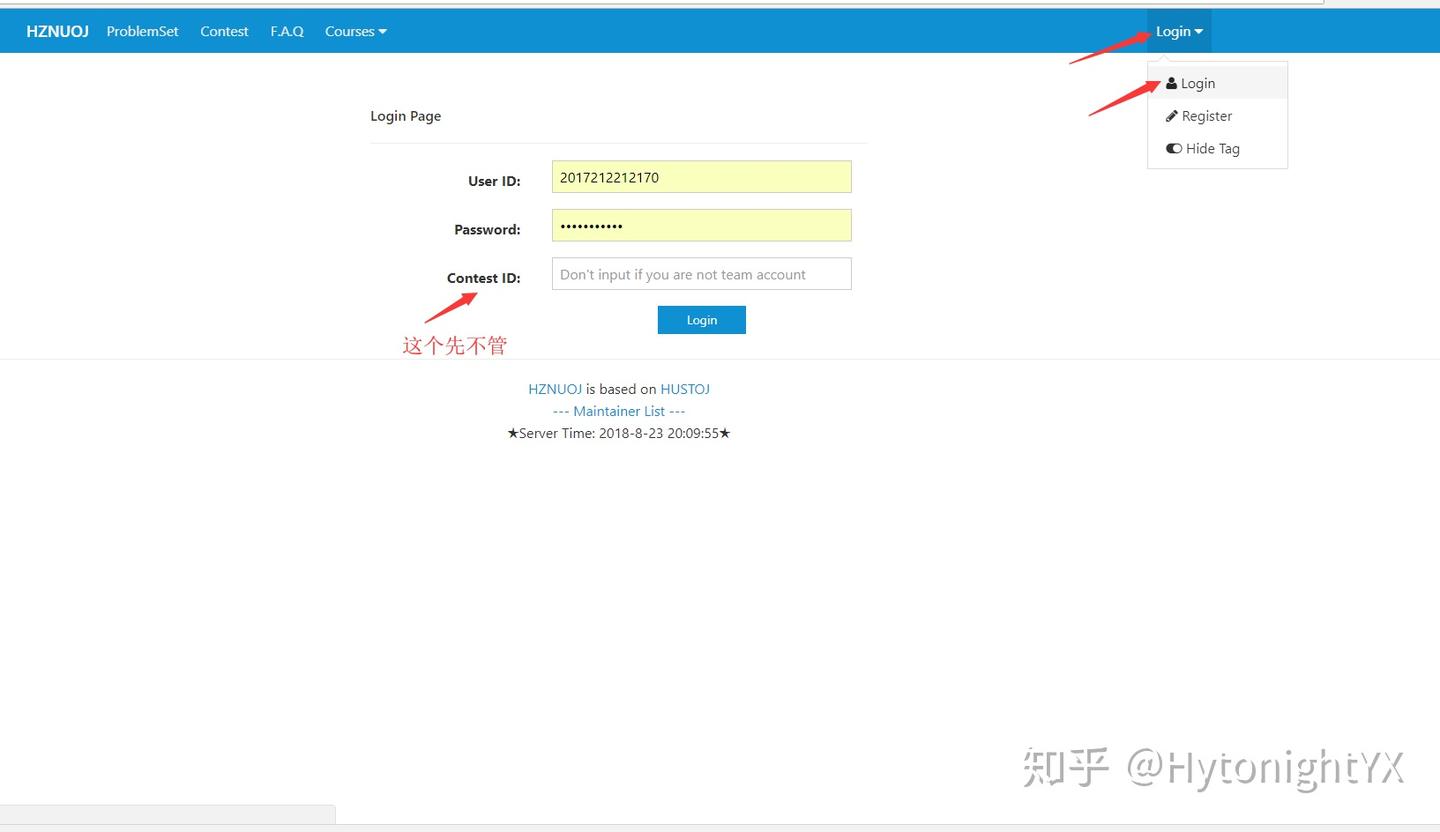This screenshot has height=832, width=1440.
Task: Switch to the Contest section
Action: [224, 31]
